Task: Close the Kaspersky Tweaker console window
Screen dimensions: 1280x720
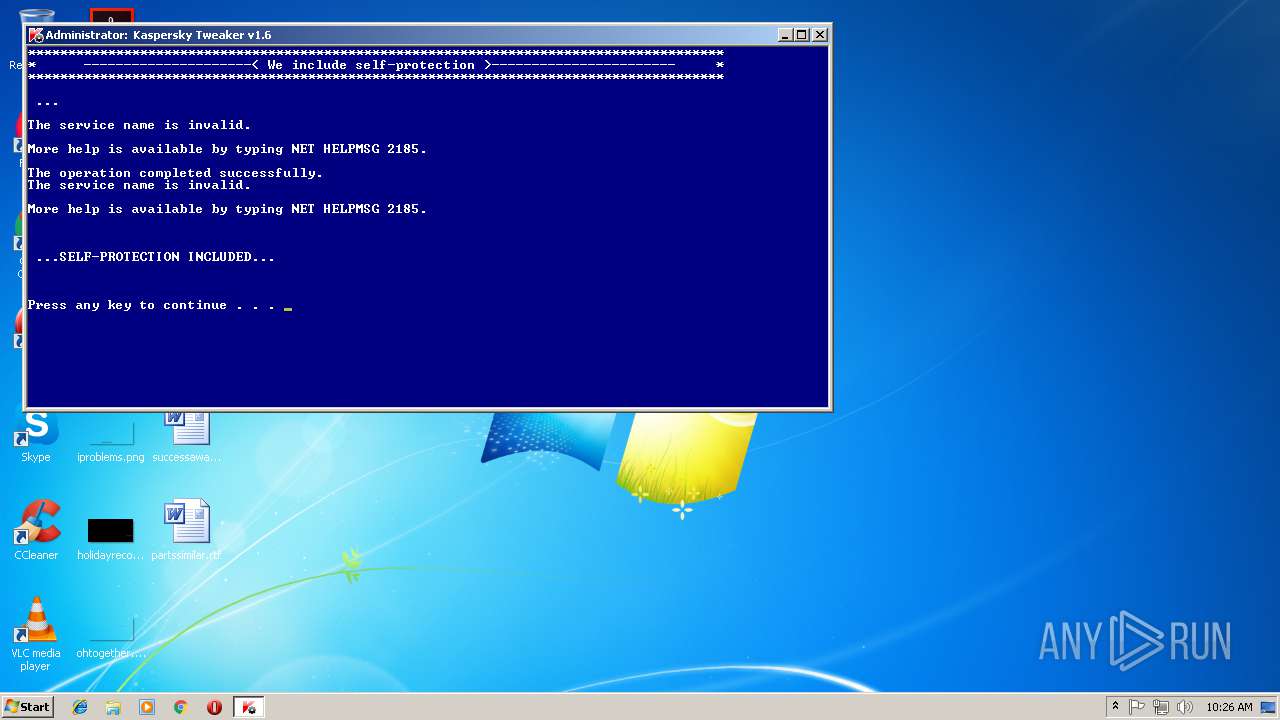Action: click(820, 35)
